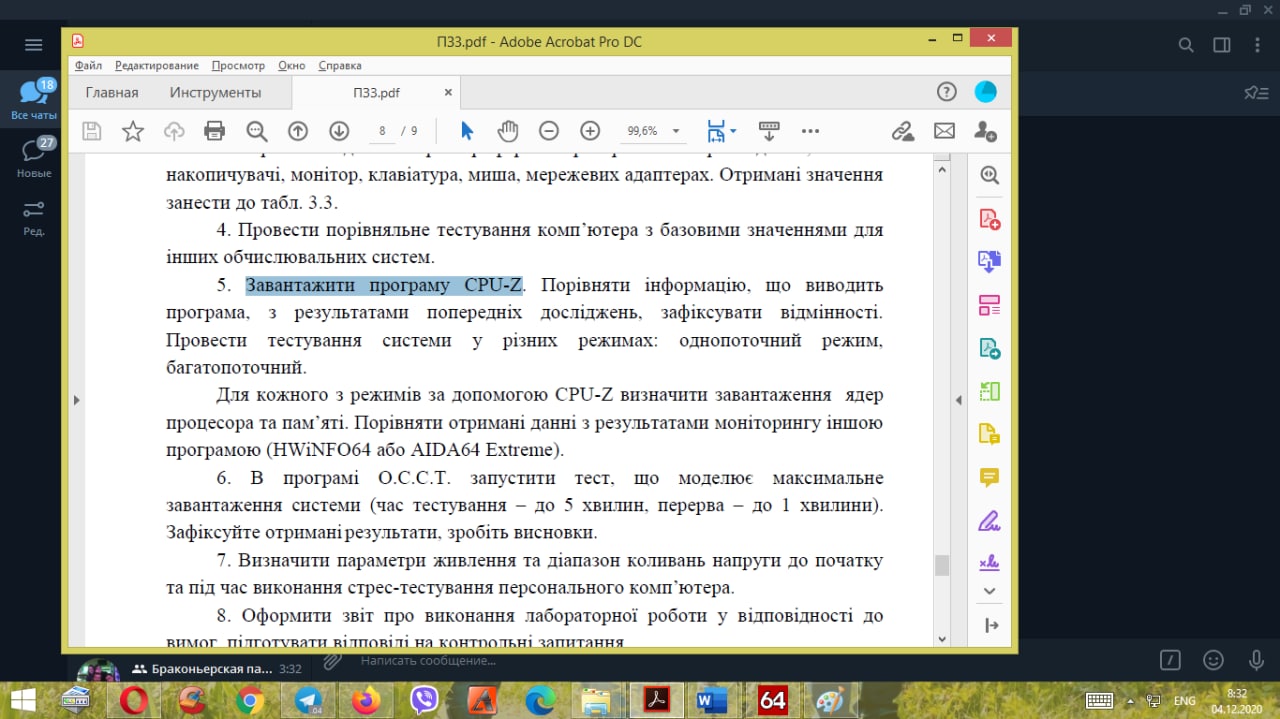
Task: Open the Telegram hamburger menu
Action: click(34, 45)
